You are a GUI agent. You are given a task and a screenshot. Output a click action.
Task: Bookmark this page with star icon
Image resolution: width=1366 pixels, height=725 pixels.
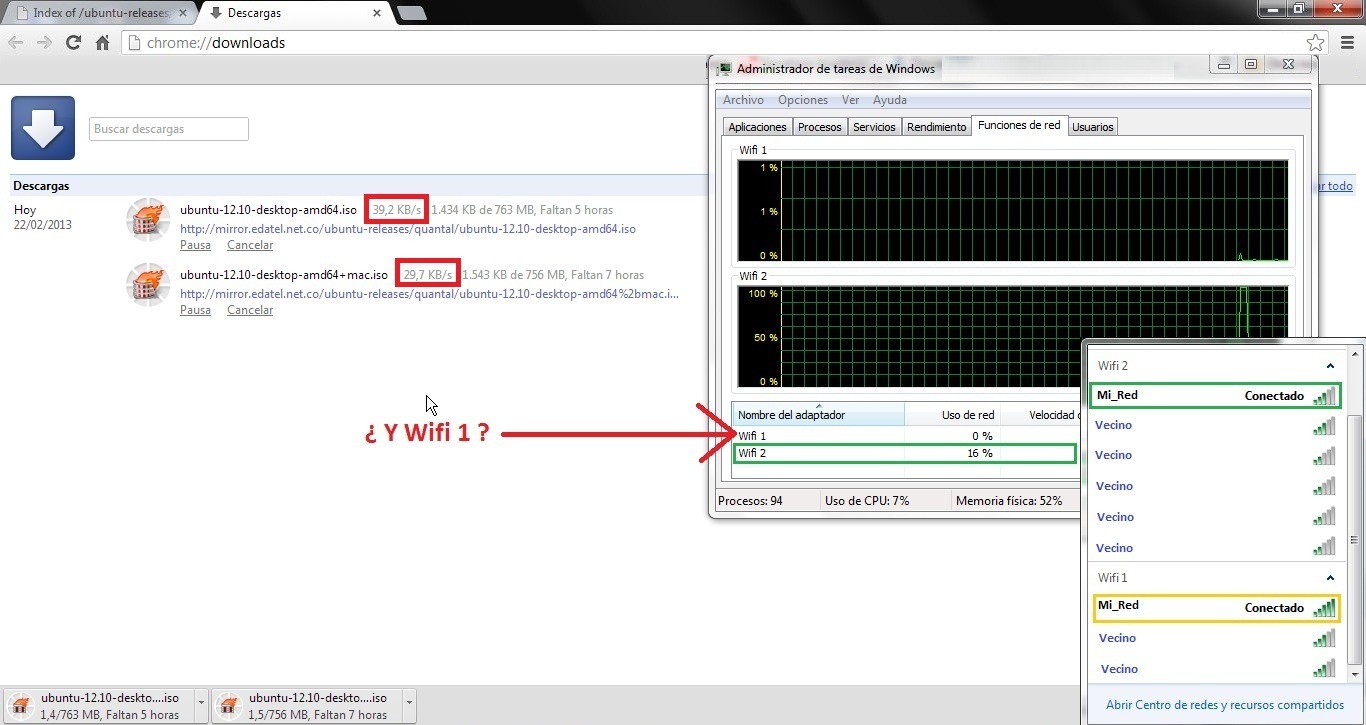point(1315,43)
